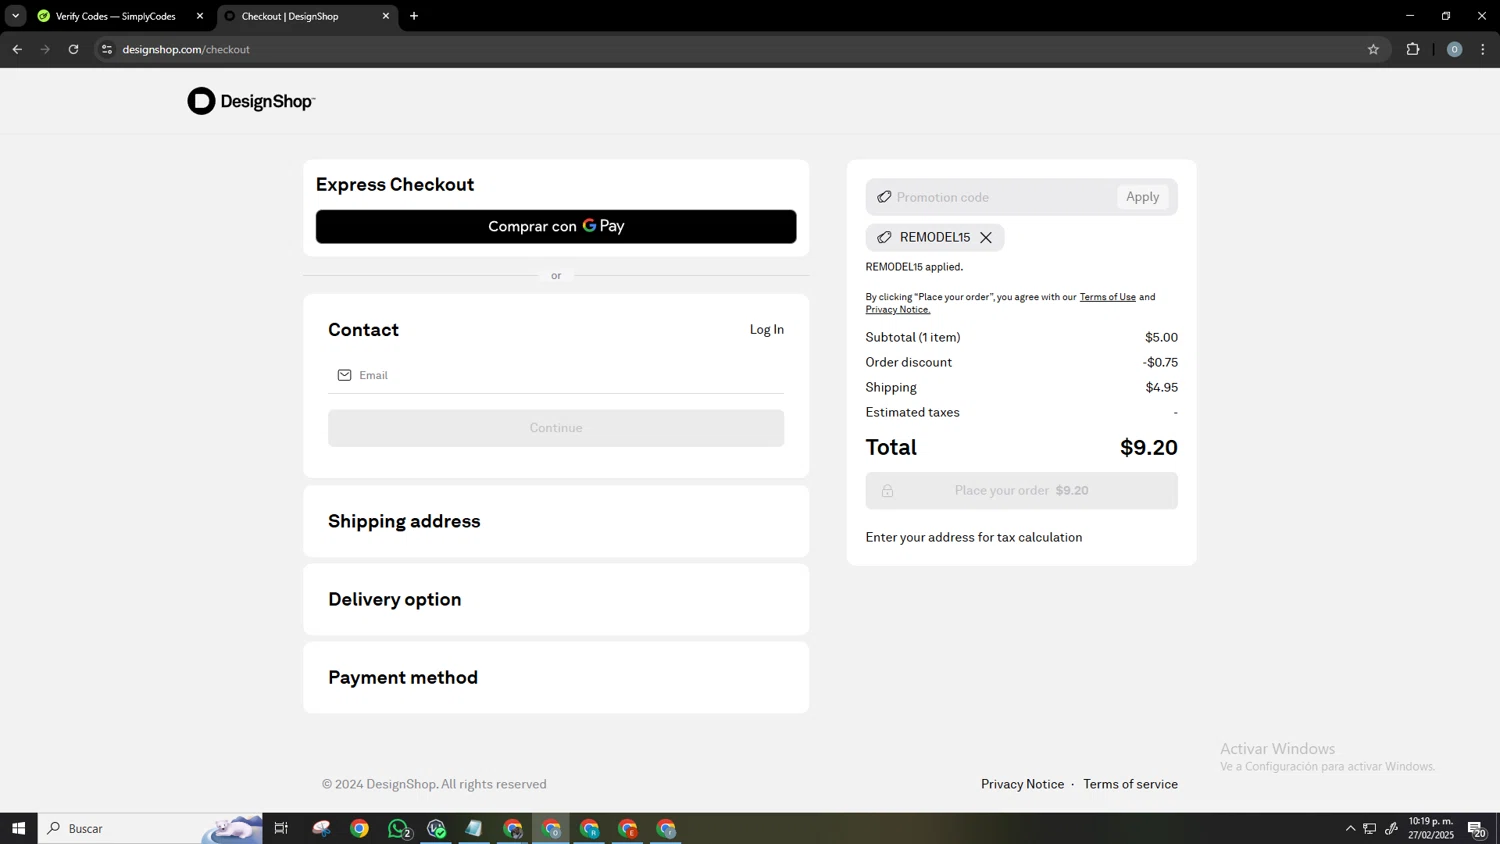Viewport: 1500px width, 844px height.
Task: Click the tag icon in promotion field
Action: click(884, 197)
